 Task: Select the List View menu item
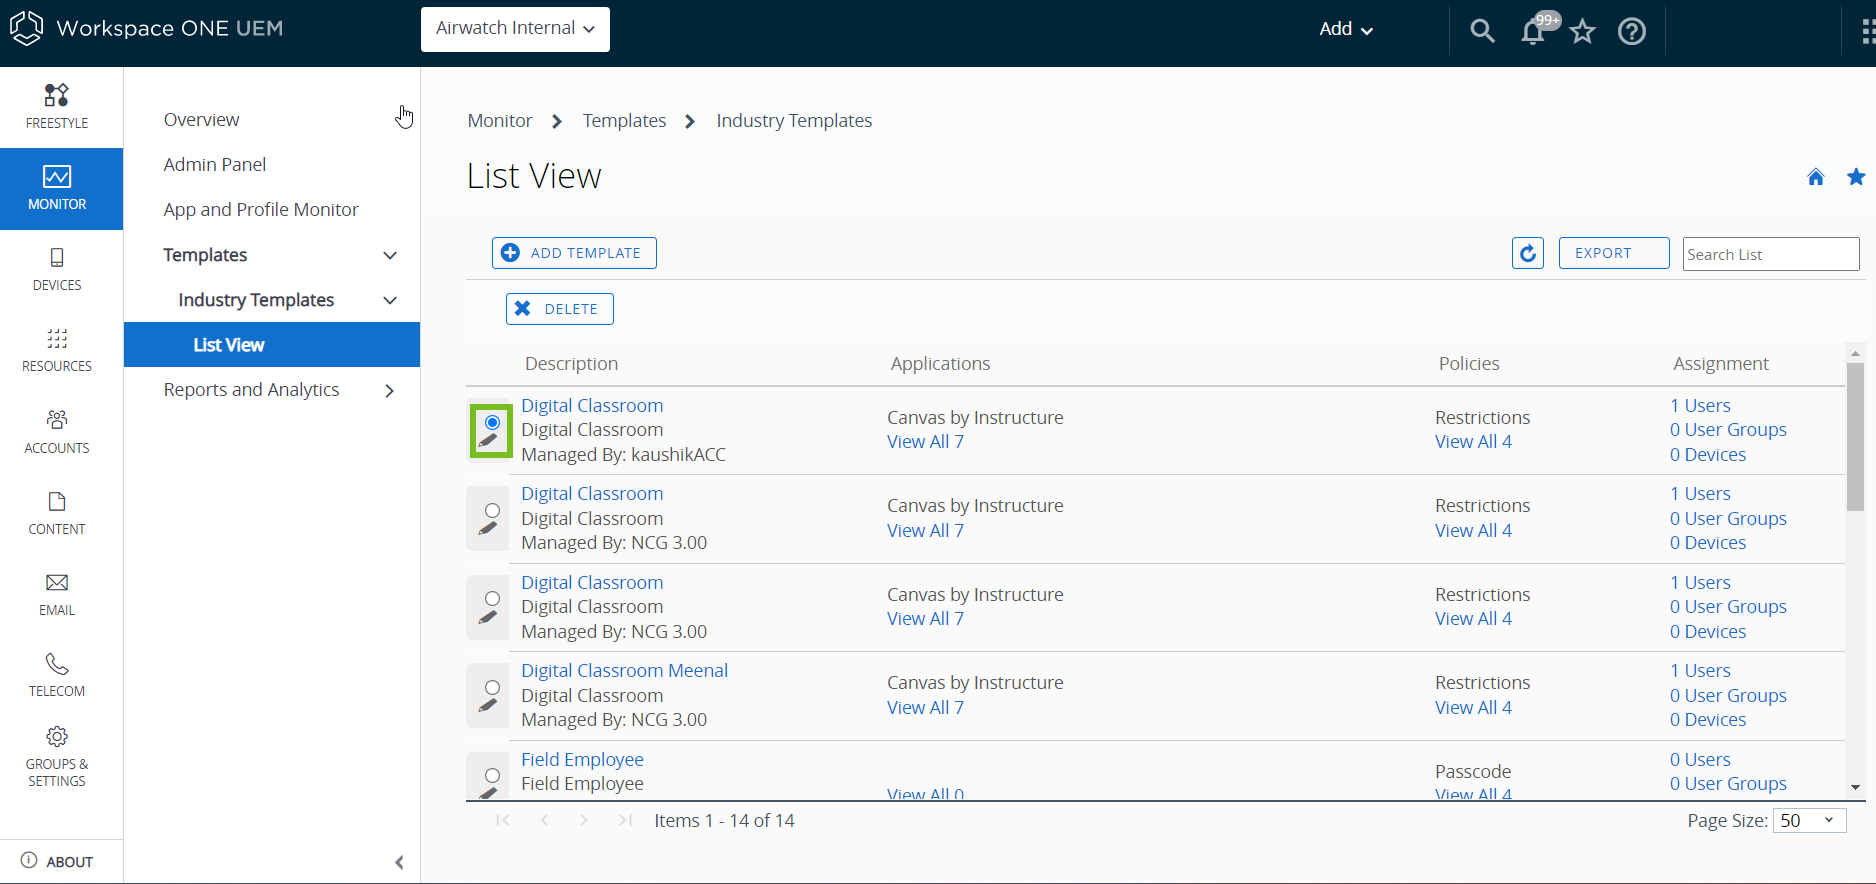pos(272,345)
